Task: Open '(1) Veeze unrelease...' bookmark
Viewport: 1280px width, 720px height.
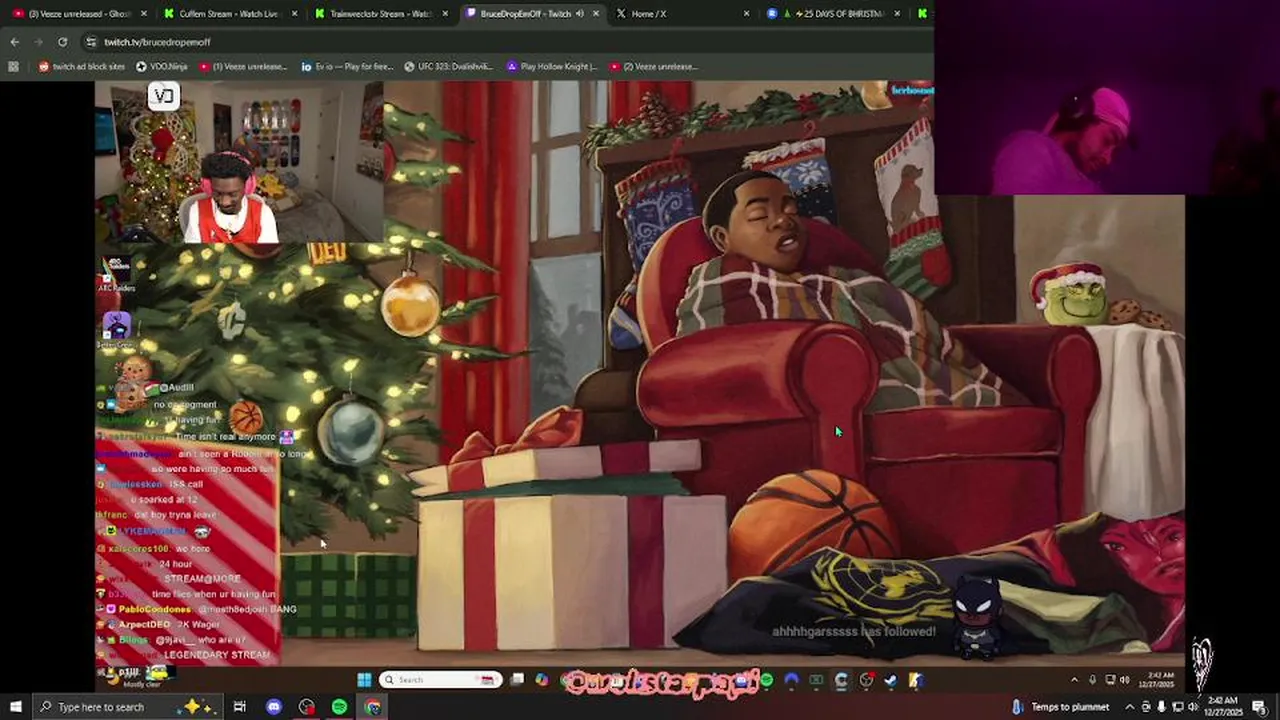Action: pos(243,67)
